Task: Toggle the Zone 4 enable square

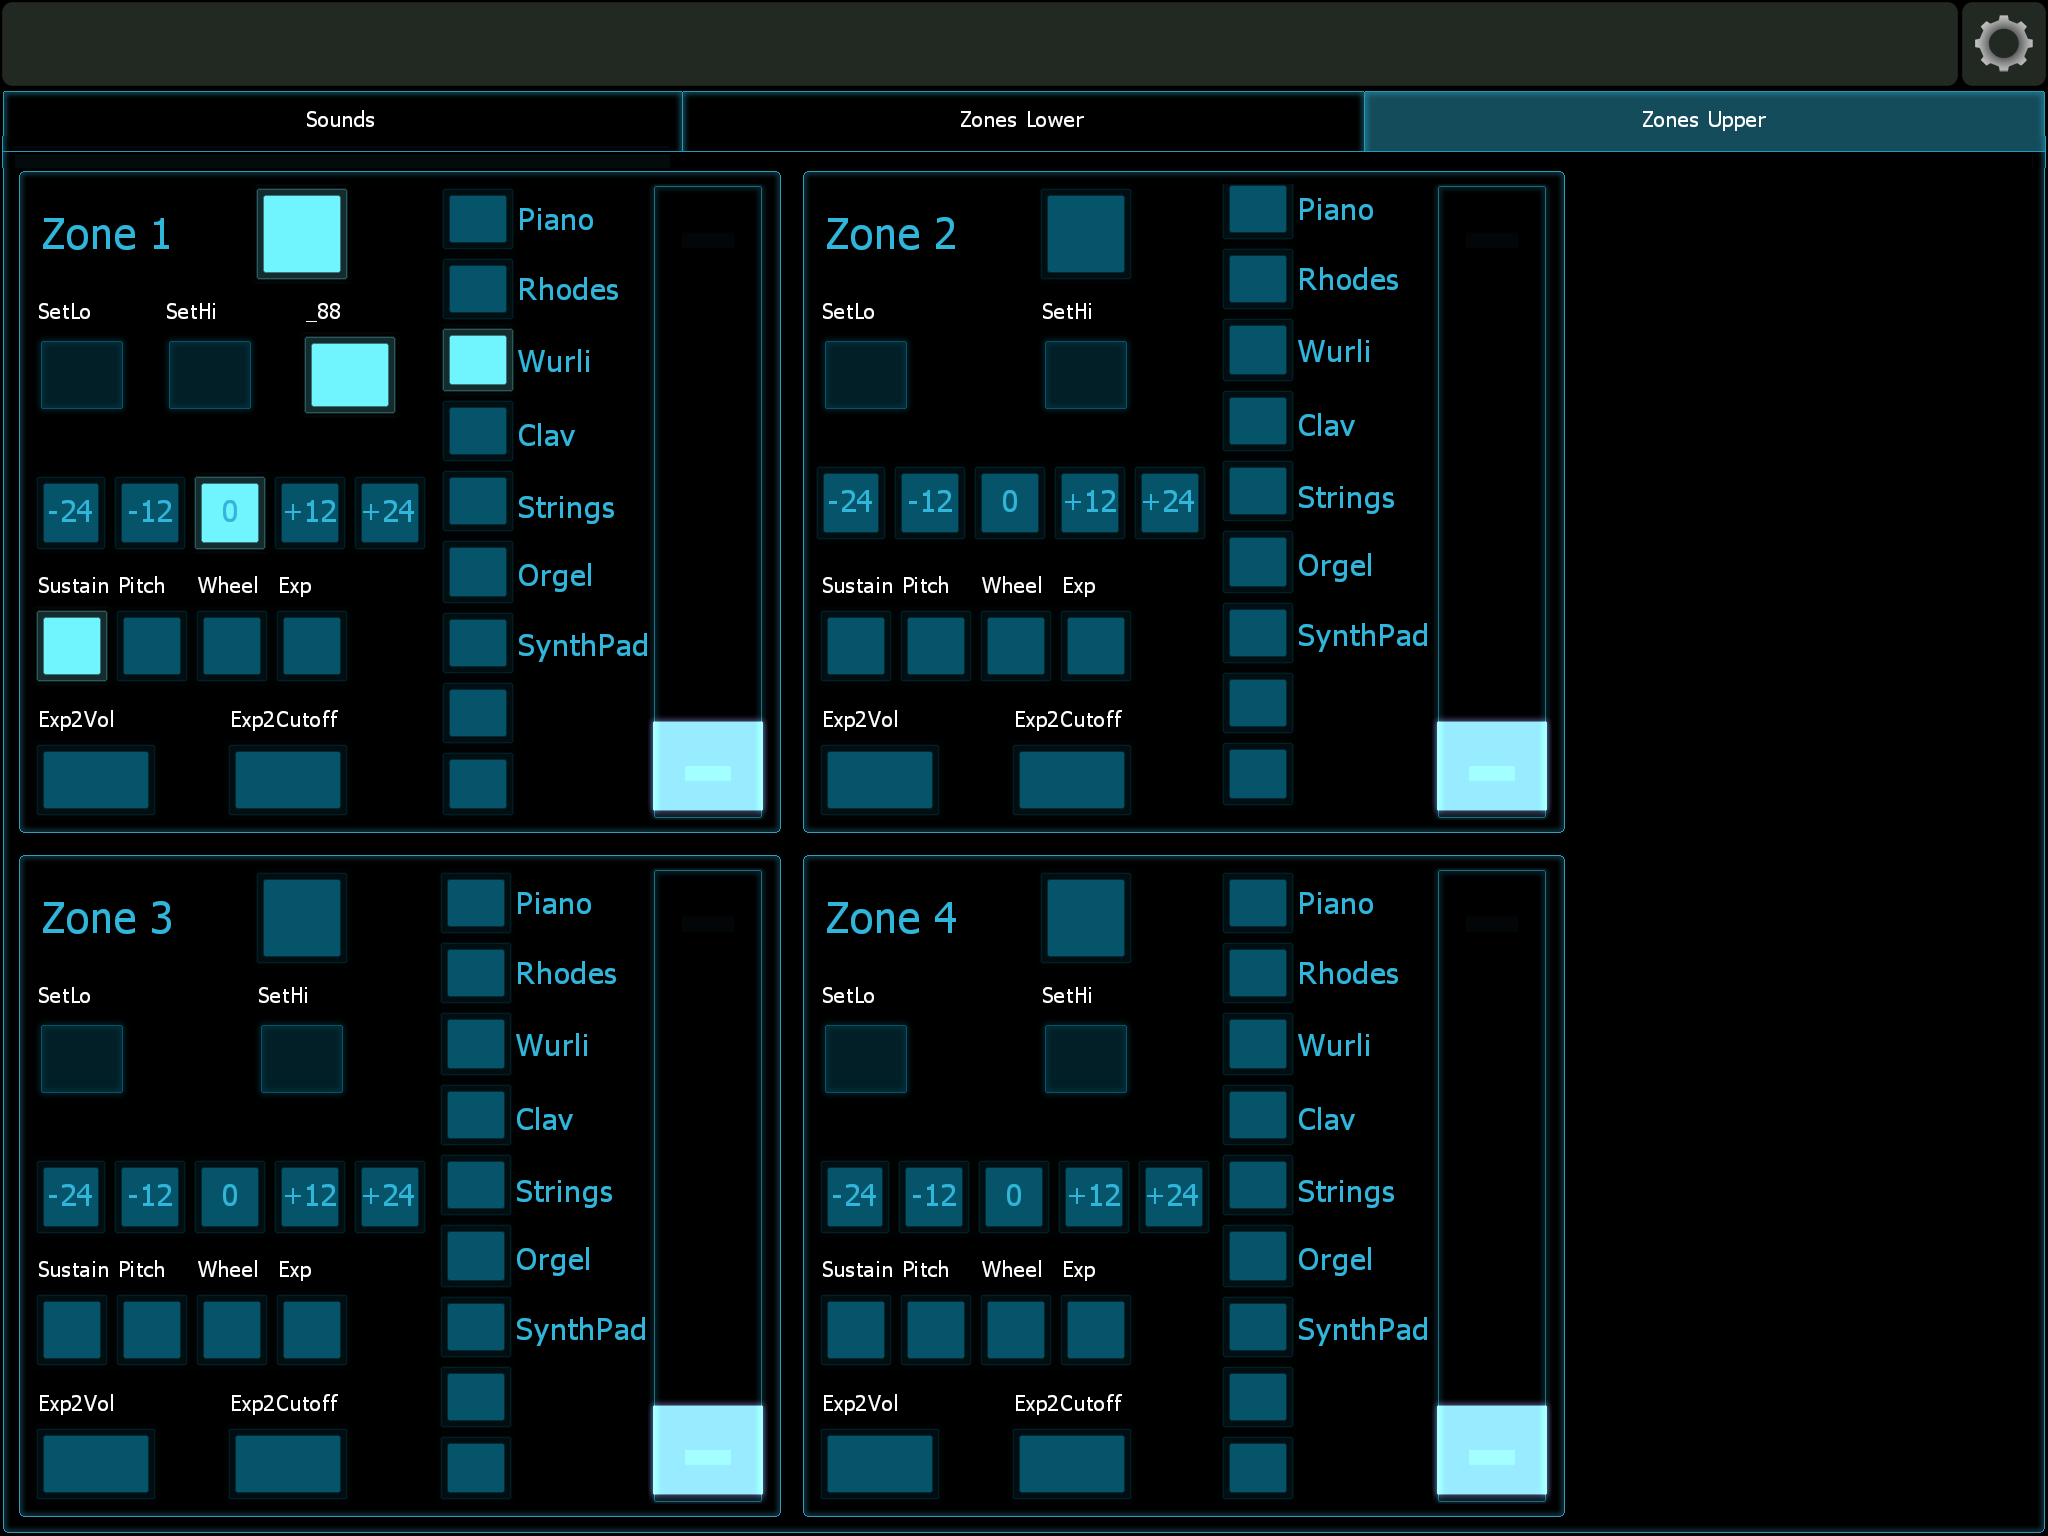Action: point(1086,918)
